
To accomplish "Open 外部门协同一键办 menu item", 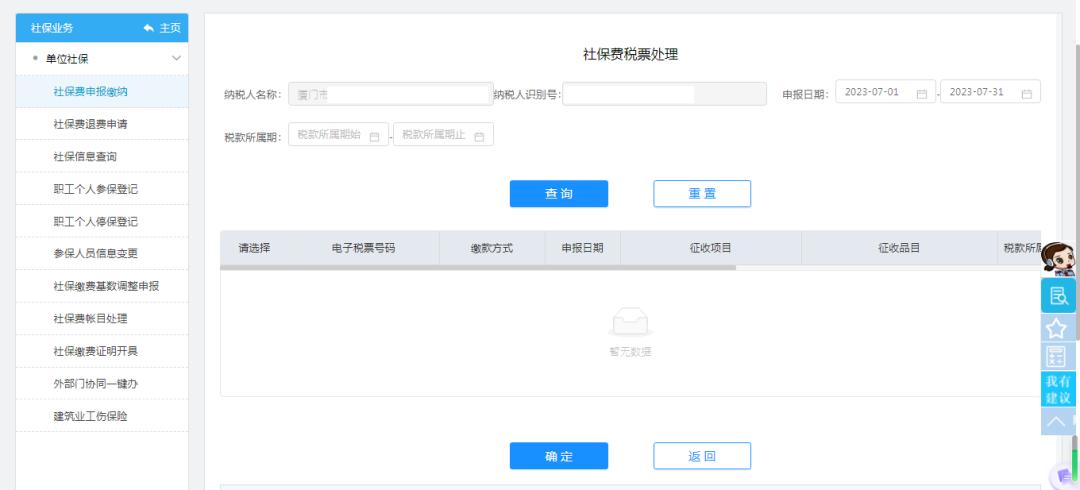I will point(102,383).
